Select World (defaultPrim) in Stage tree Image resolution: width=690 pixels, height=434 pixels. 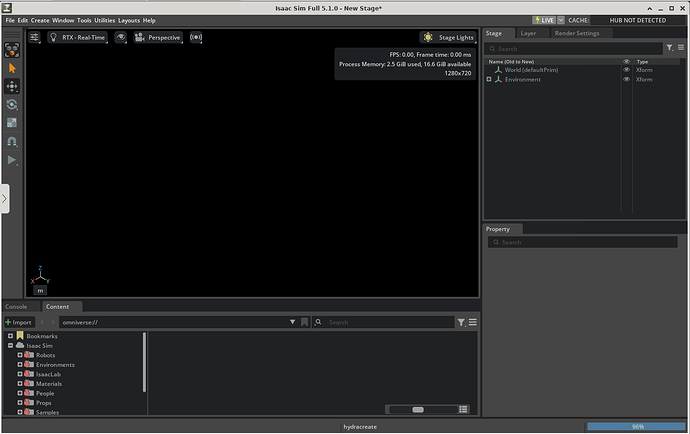click(x=531, y=70)
